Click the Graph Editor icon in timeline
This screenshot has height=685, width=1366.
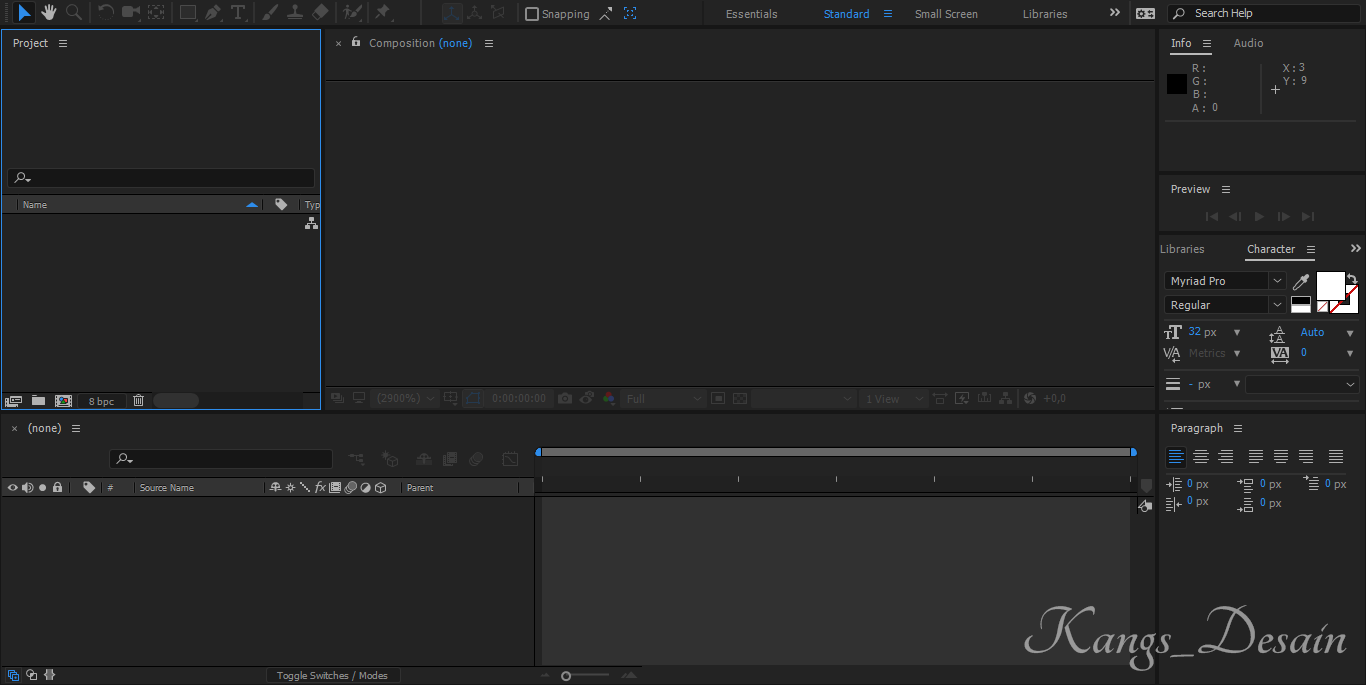click(511, 459)
